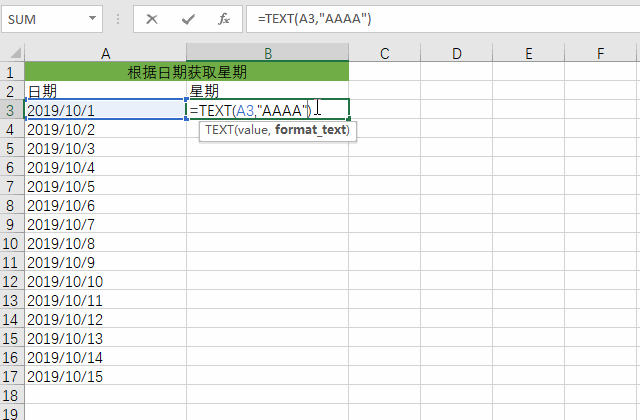The image size is (640, 420).
Task: Open the Name Box dropdown arrow
Action: [x=93, y=18]
